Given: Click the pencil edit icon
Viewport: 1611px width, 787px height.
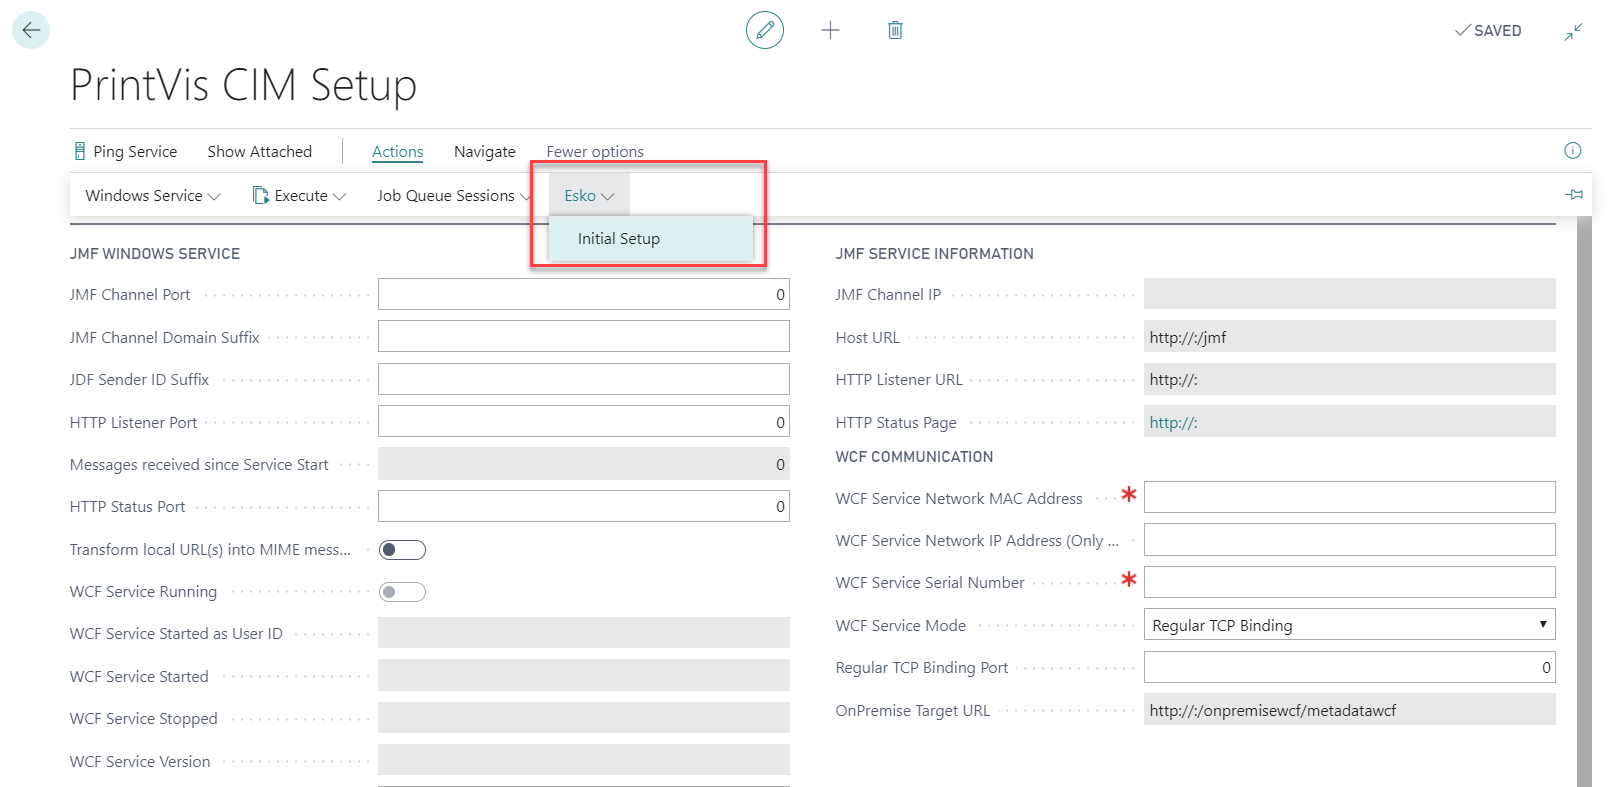Looking at the screenshot, I should click(764, 30).
